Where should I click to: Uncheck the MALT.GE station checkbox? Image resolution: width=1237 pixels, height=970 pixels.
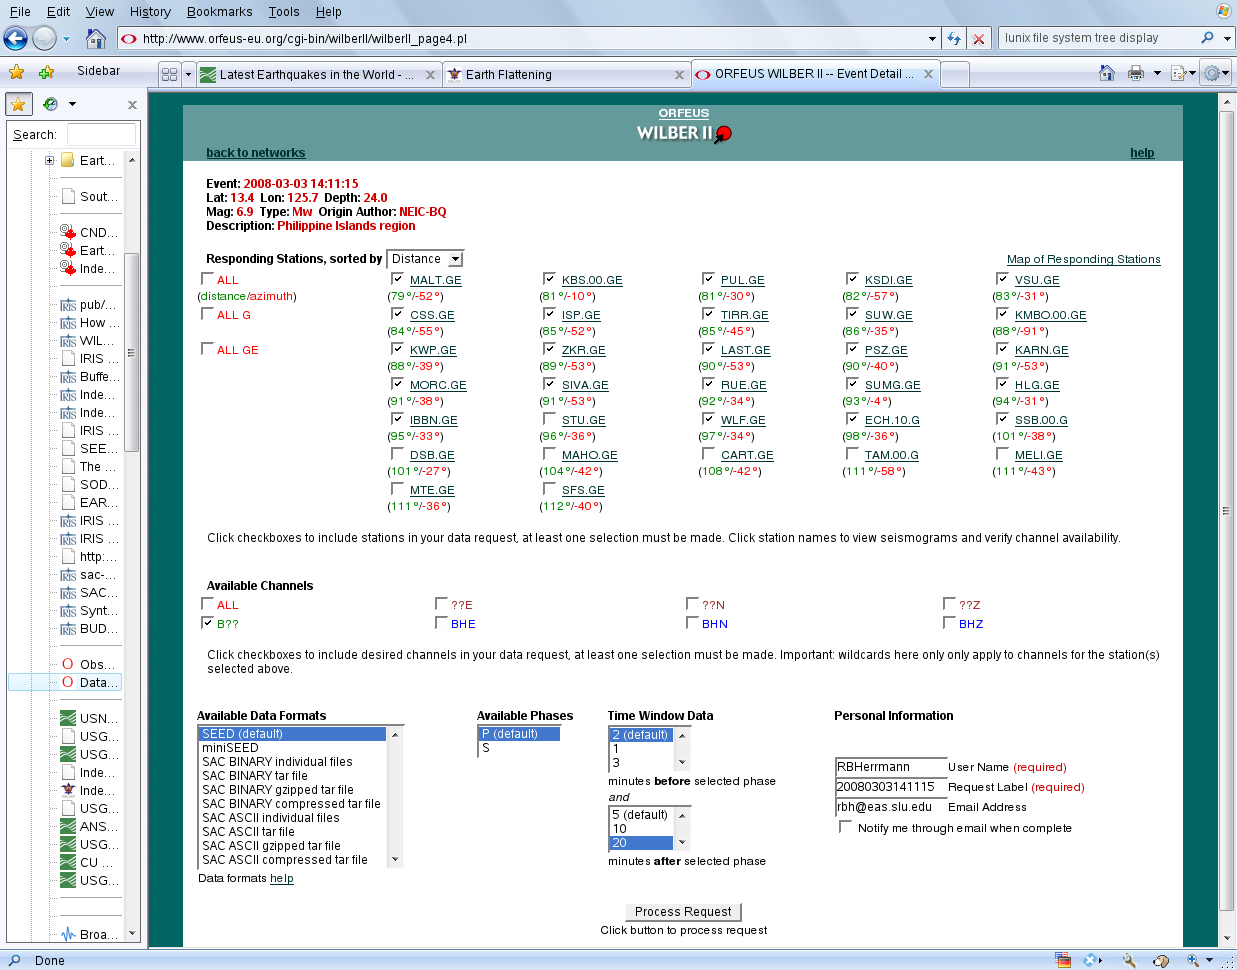pyautogui.click(x=397, y=279)
